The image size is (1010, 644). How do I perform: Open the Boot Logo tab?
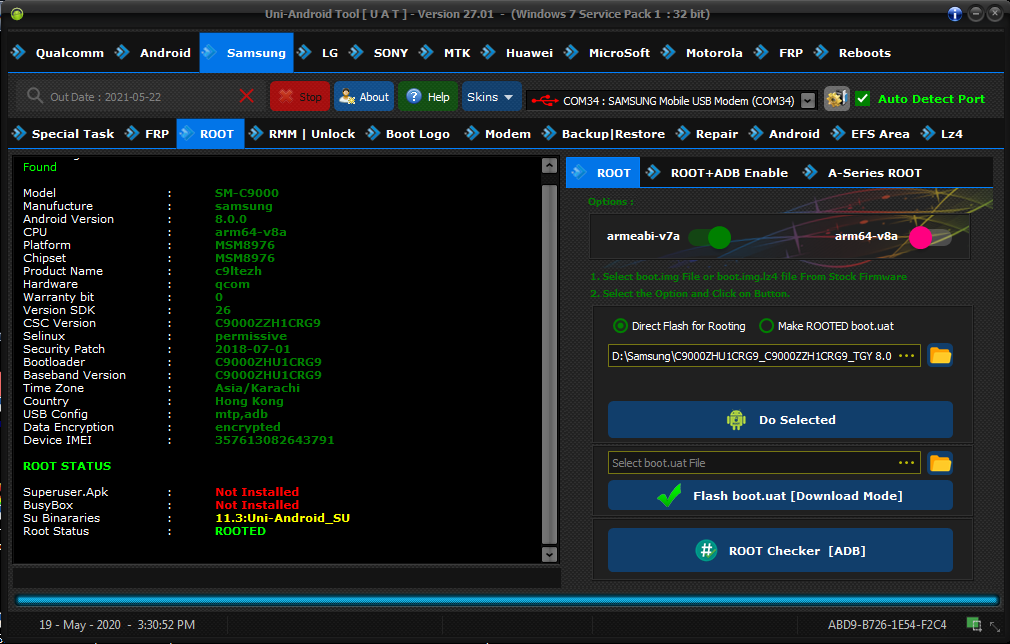tap(408, 134)
